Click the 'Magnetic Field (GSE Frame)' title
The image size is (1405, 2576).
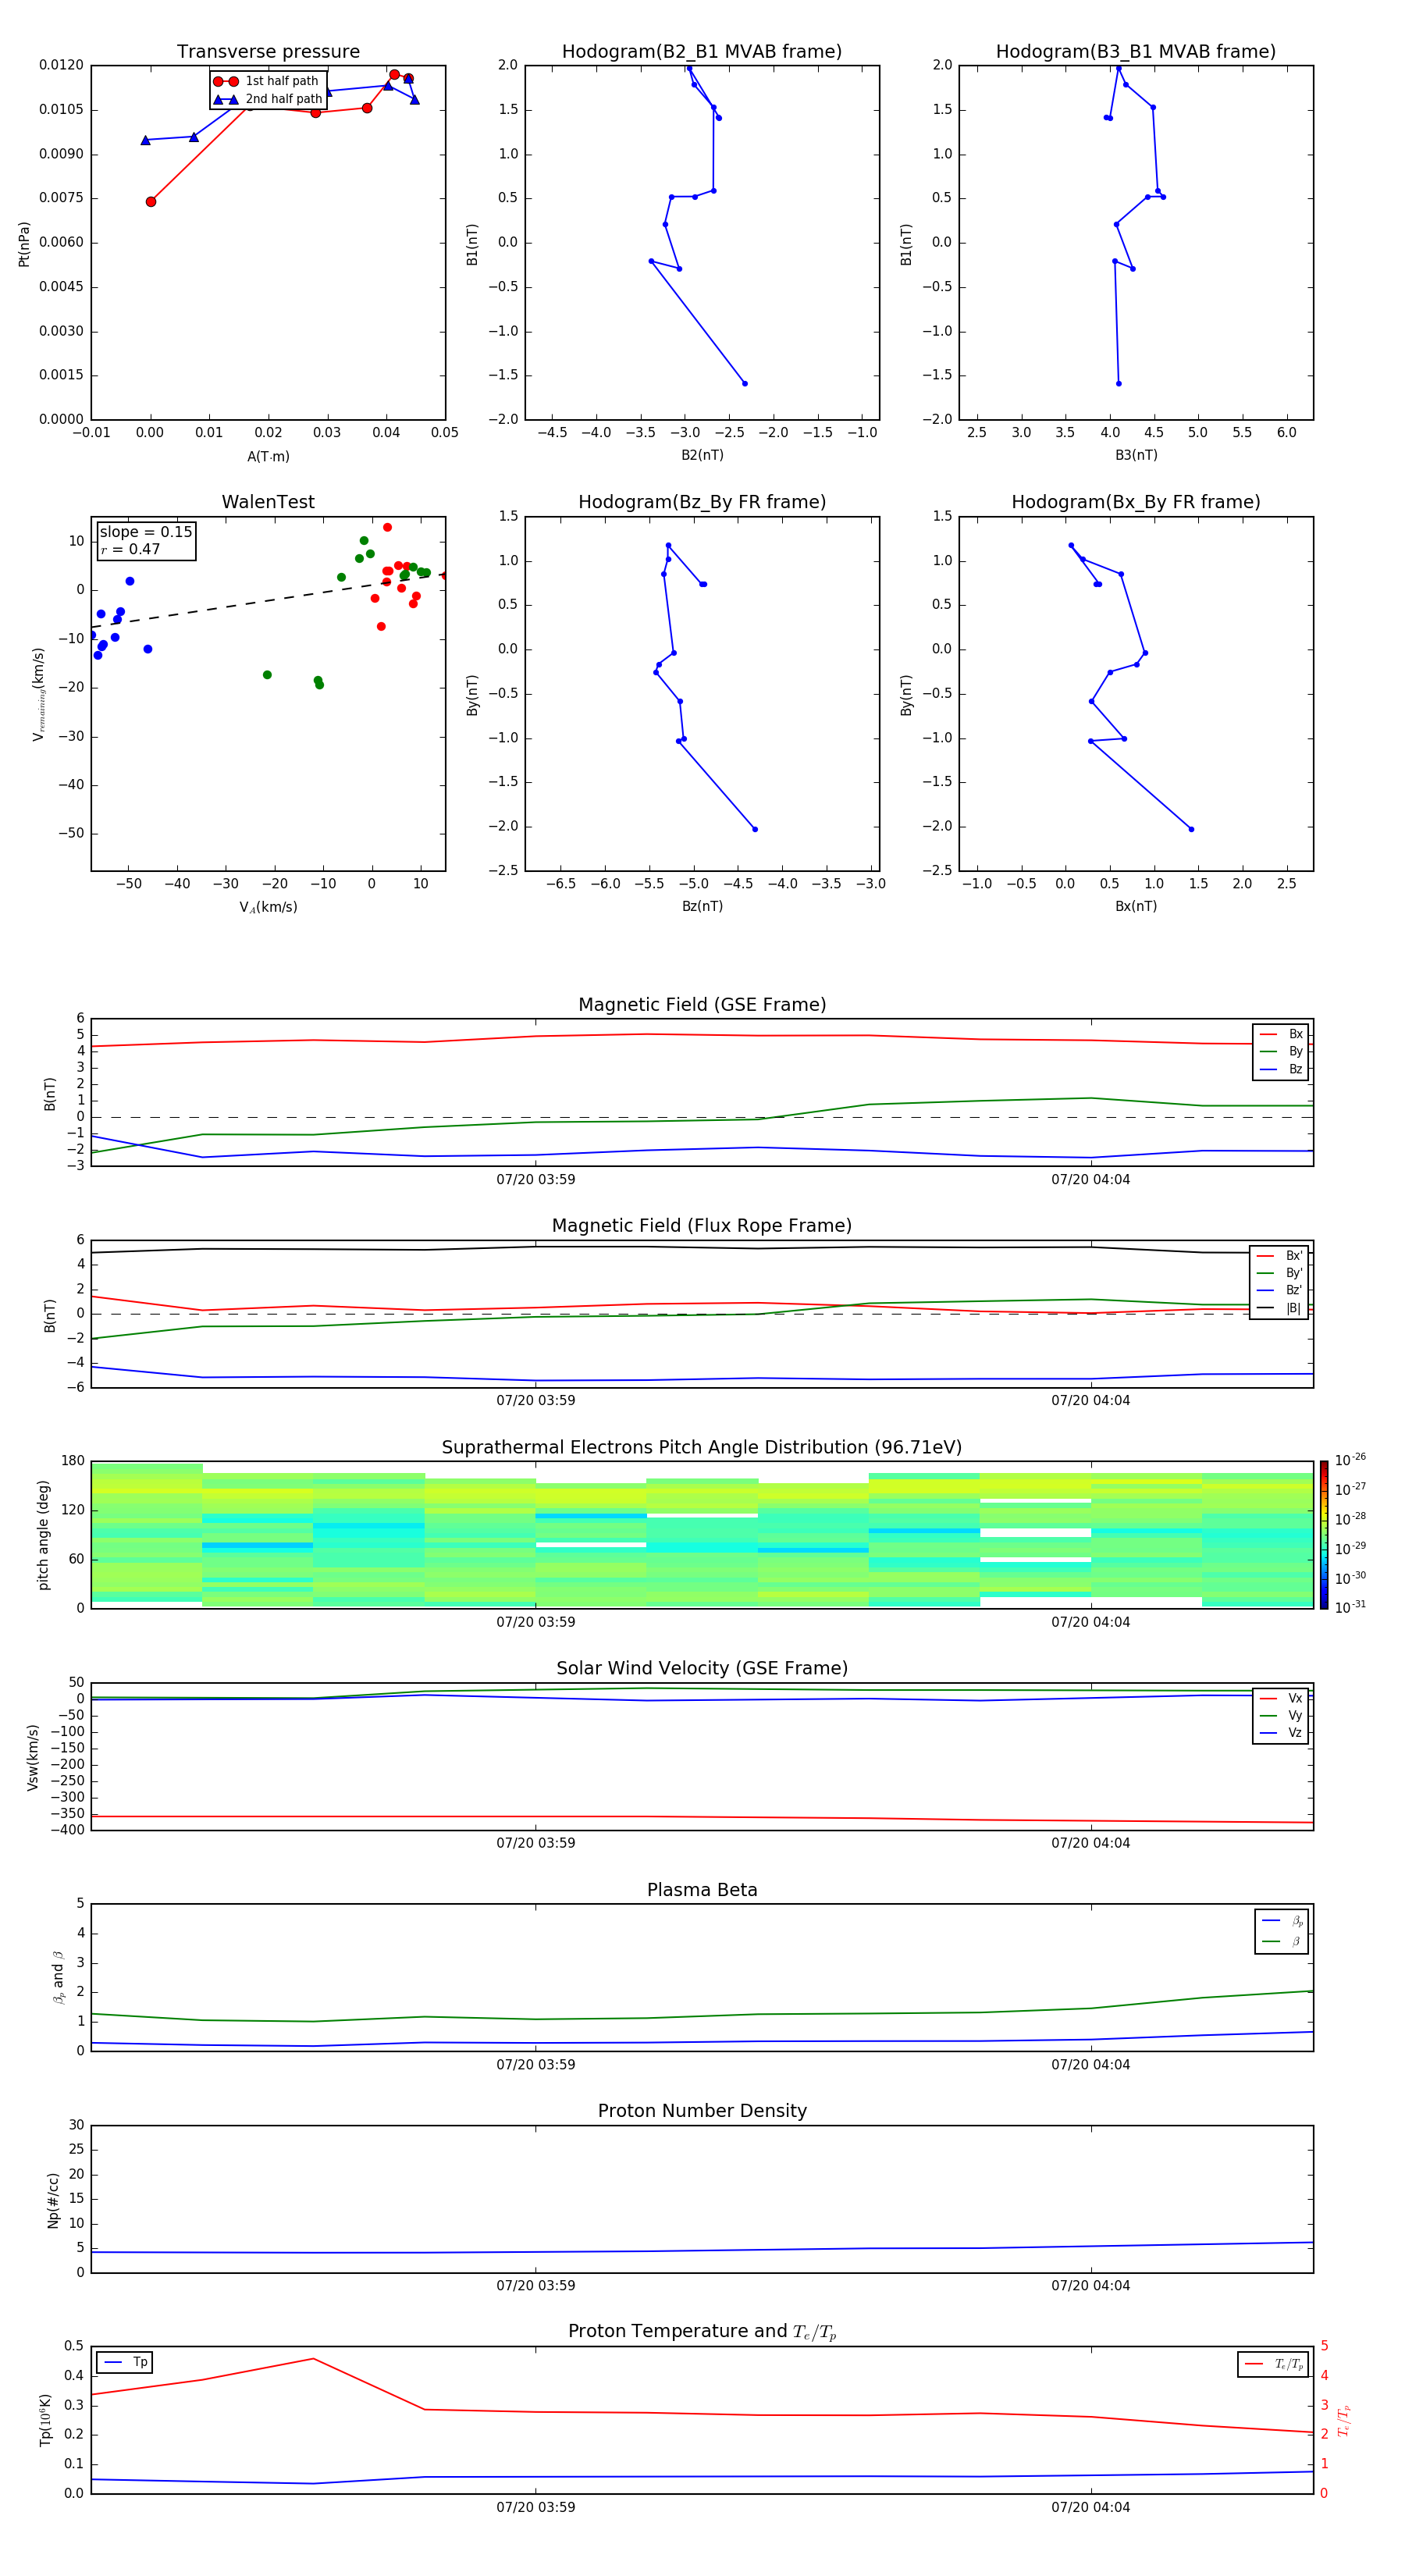[x=702, y=1005]
